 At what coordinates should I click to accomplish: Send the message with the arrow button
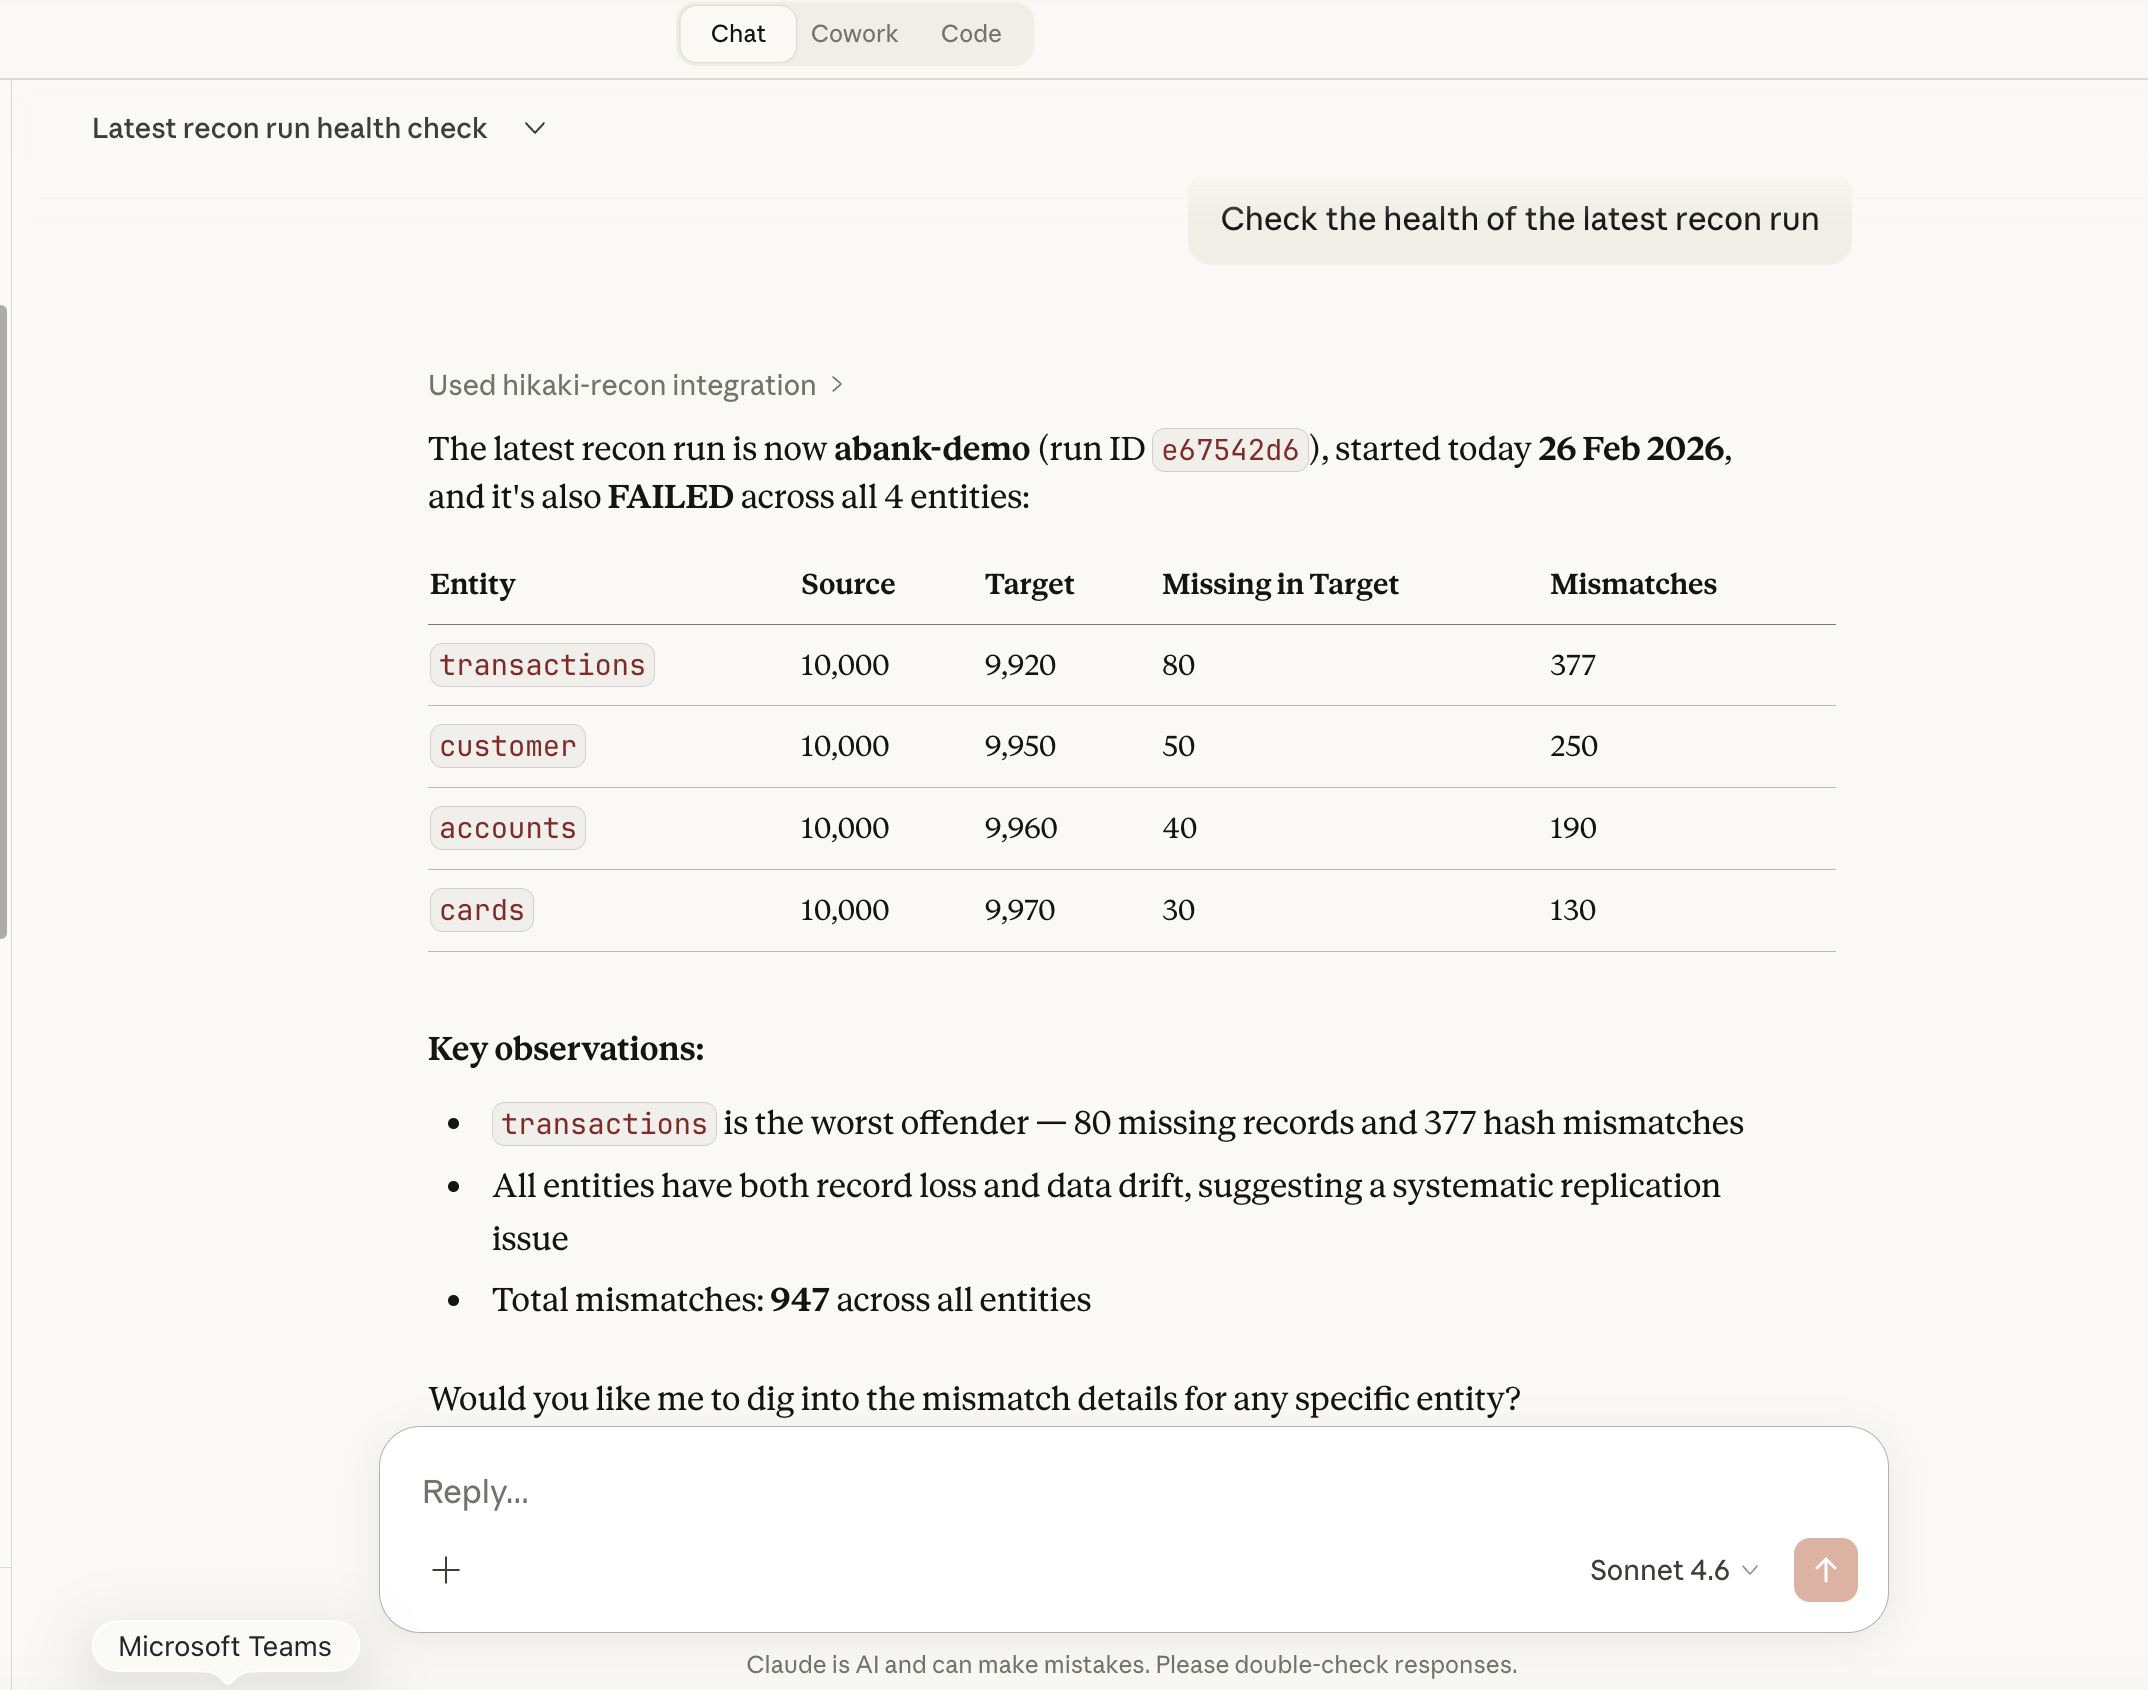[x=1825, y=1569]
